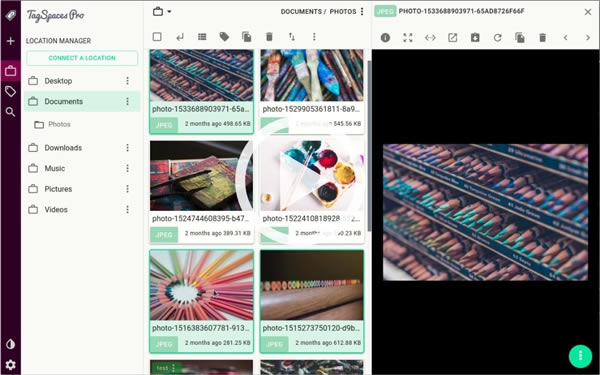The image size is (600, 375).
Task: Toggle the select all files checkbox
Action: coord(157,37)
